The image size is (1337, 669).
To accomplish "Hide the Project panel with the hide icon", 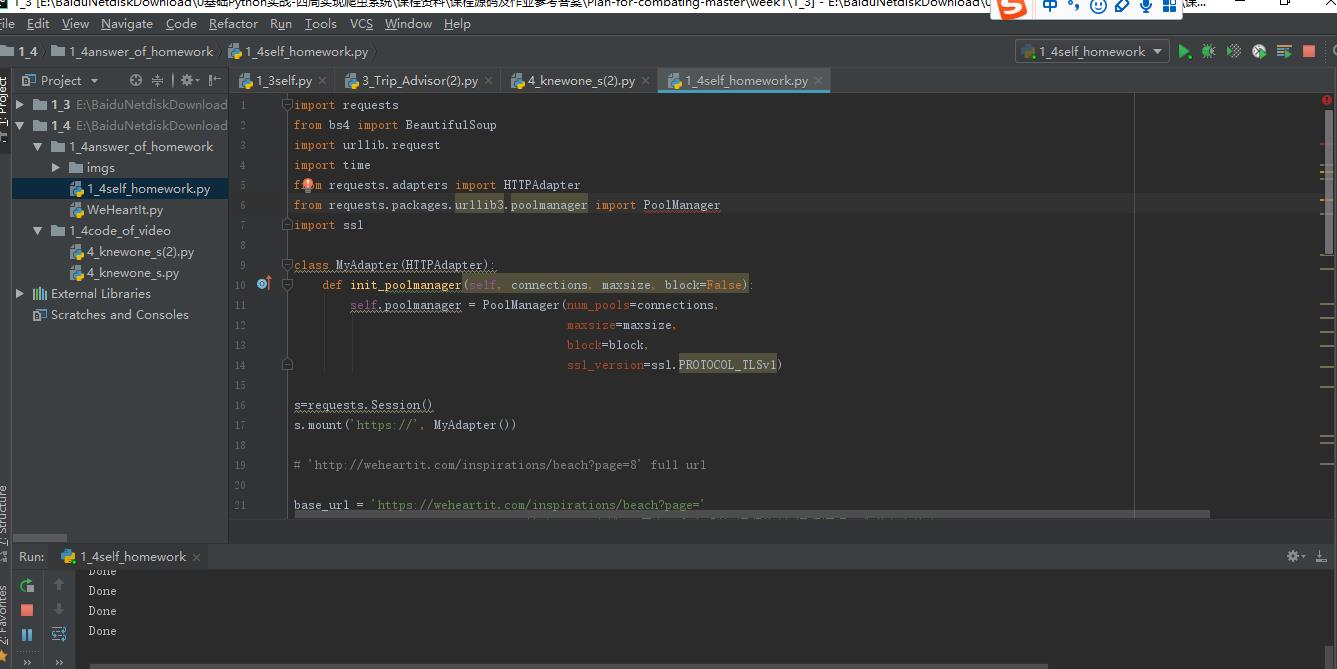I will [215, 80].
